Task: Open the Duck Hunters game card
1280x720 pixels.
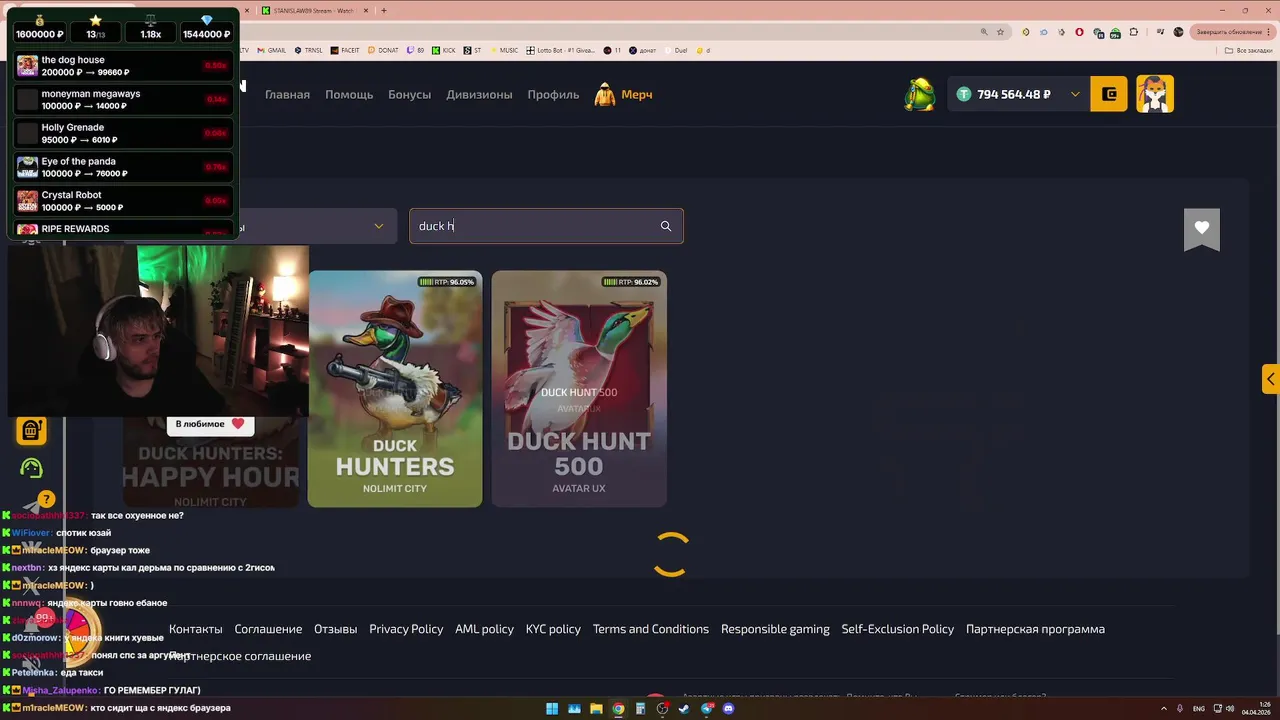Action: (395, 389)
